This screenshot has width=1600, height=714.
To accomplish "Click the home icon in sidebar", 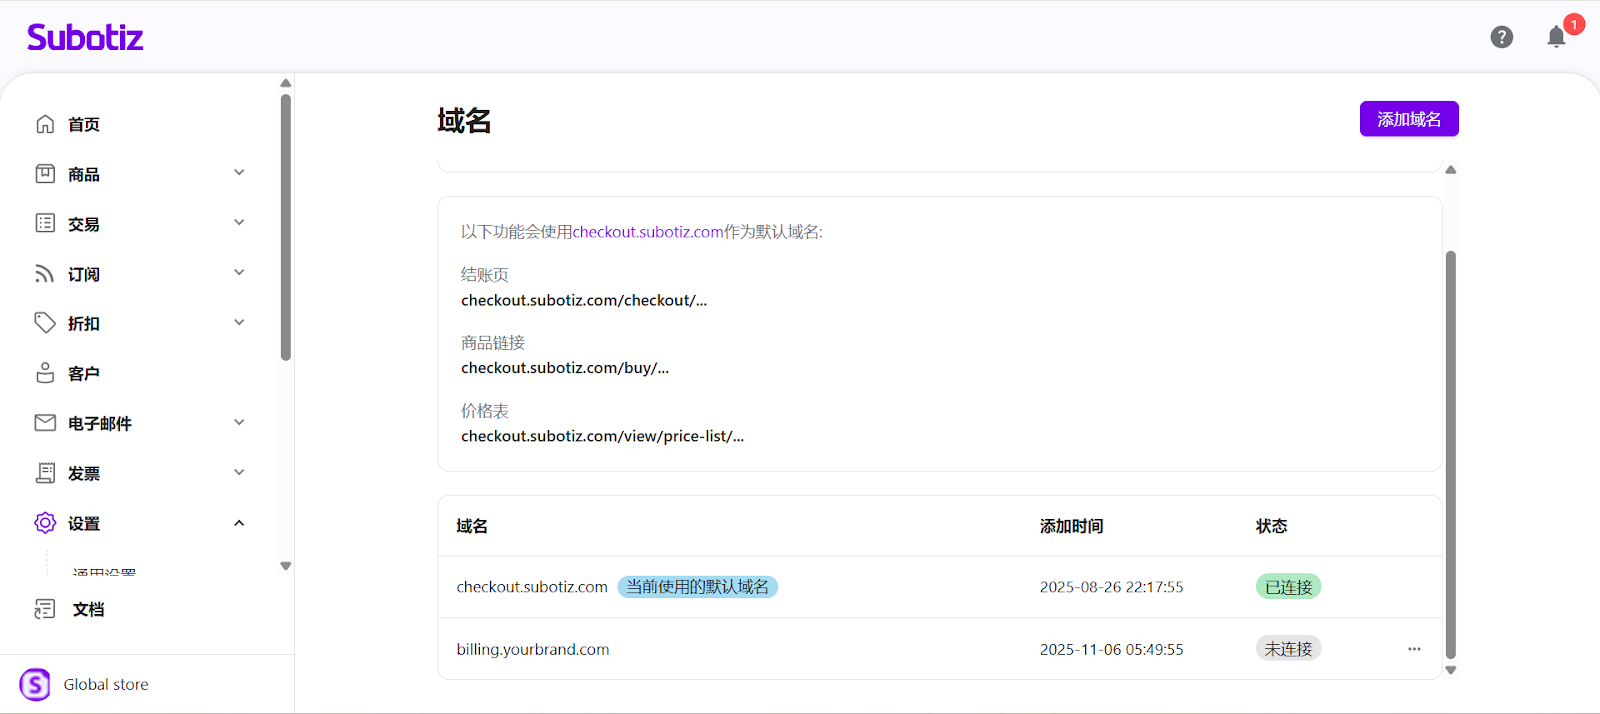I will point(45,124).
